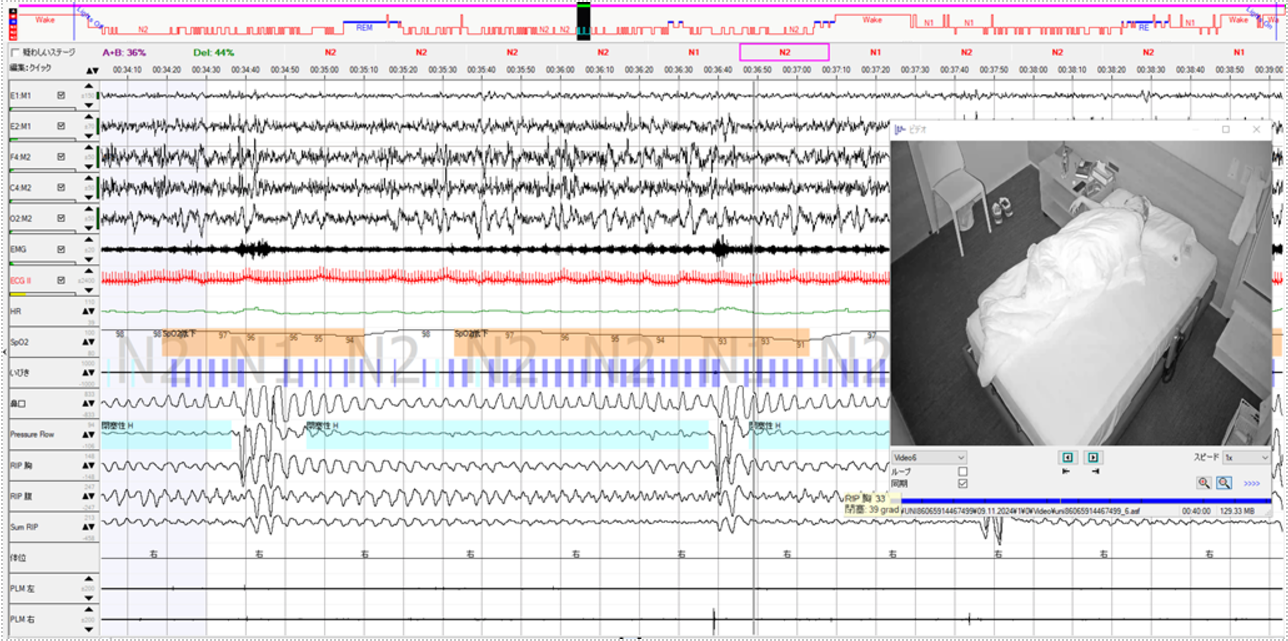Step video back one frame
The image size is (1288, 641).
[1068, 457]
